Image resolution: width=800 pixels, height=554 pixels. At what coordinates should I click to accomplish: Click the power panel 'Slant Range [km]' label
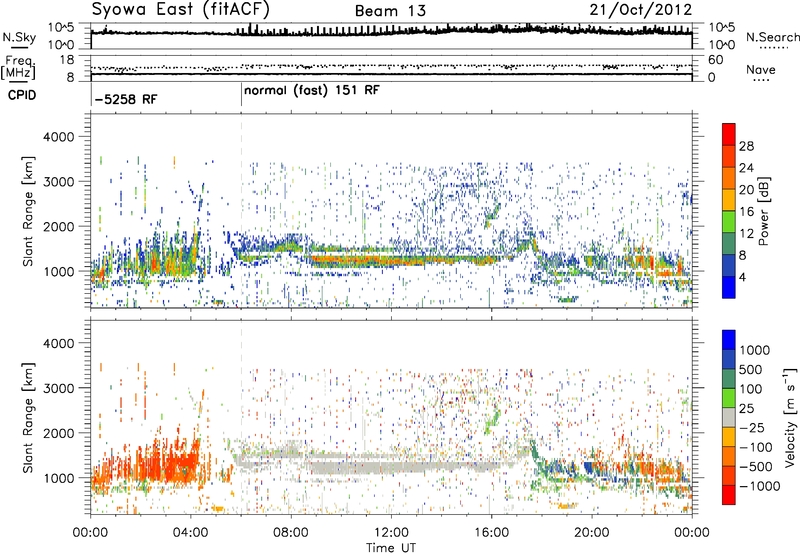28,211
